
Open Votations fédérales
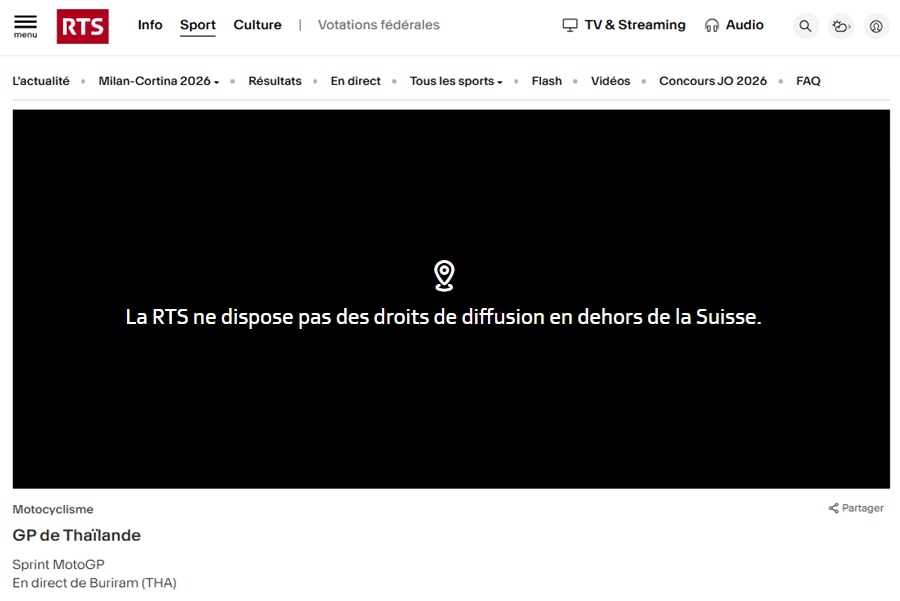coord(378,25)
